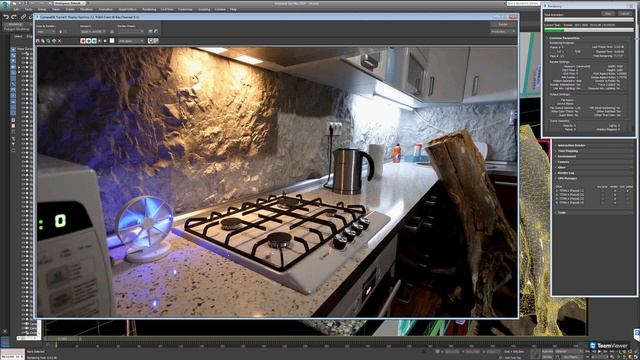Click Go to End playback control
Viewport: 640px width, 360px height.
tap(612, 351)
